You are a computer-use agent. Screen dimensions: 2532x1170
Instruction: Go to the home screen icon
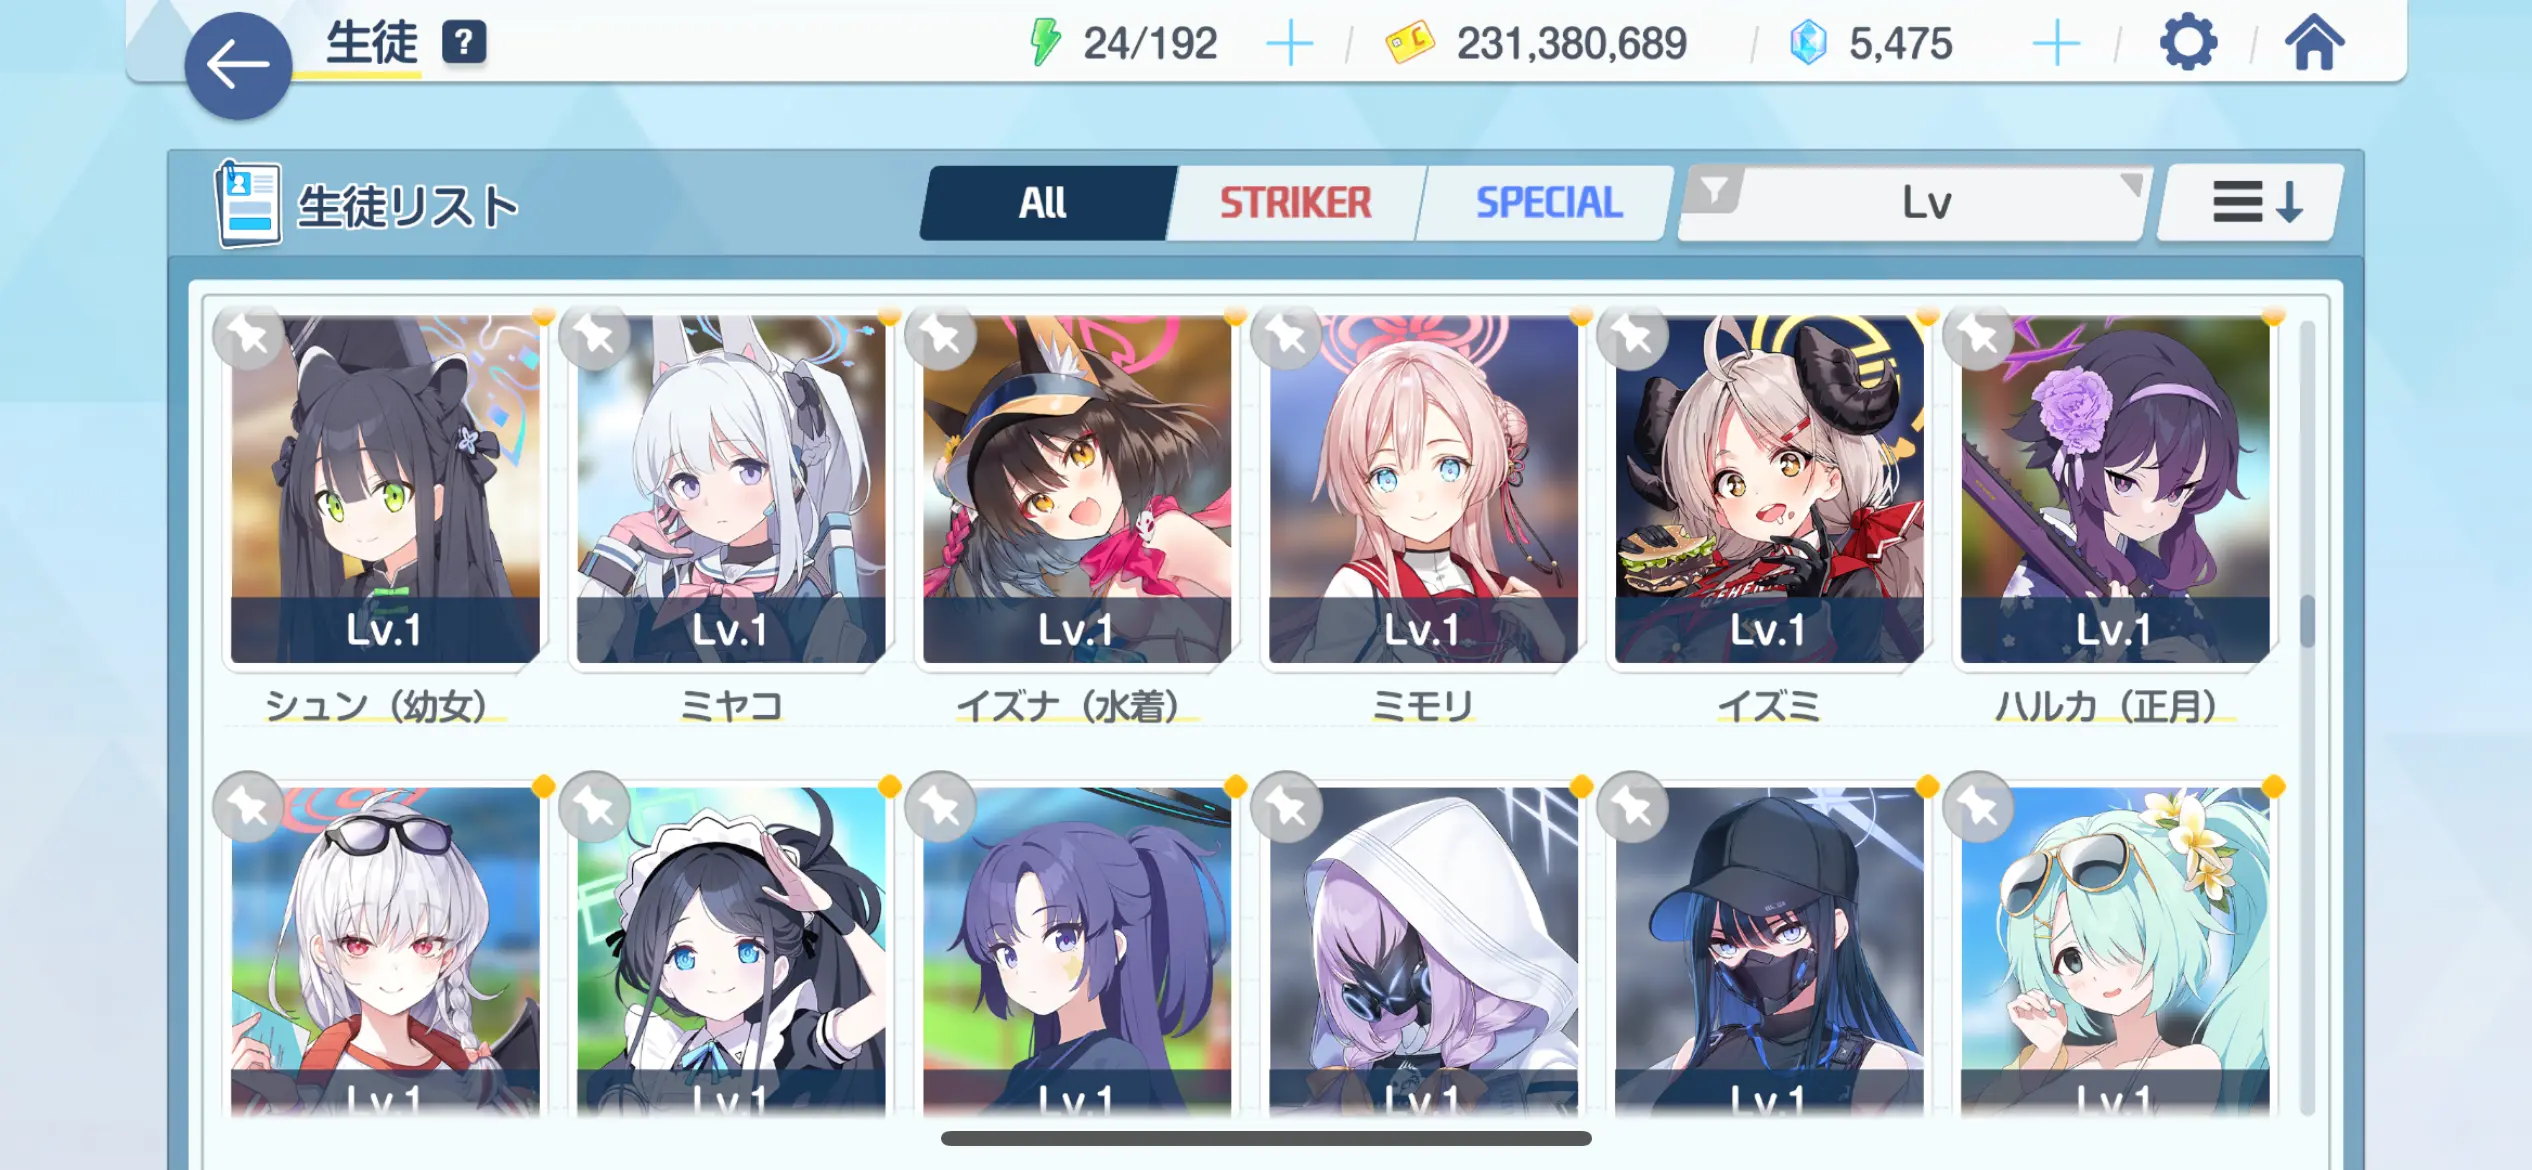pos(2314,43)
